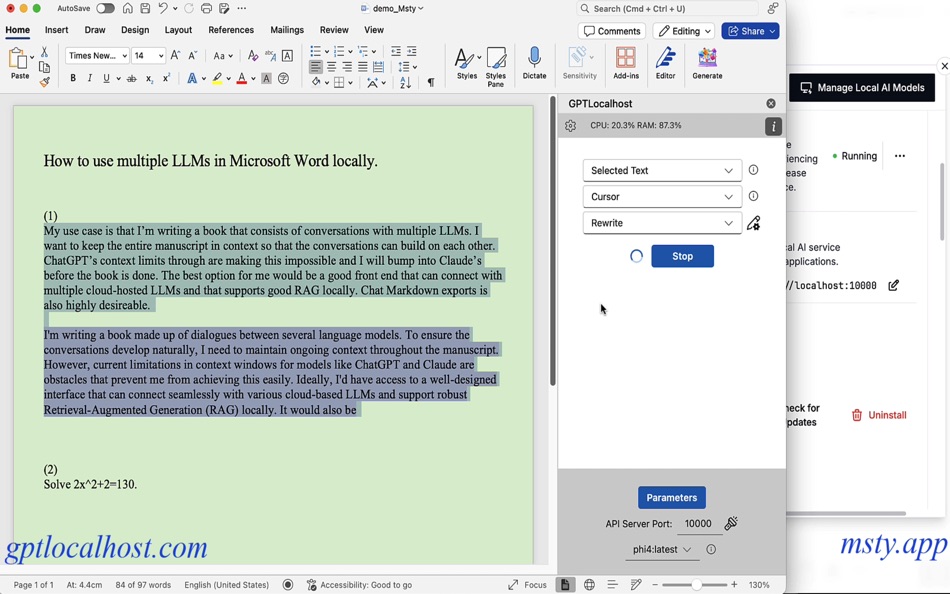Sort text with A-Z icon
Image resolution: width=950 pixels, height=594 pixels.
point(405,82)
